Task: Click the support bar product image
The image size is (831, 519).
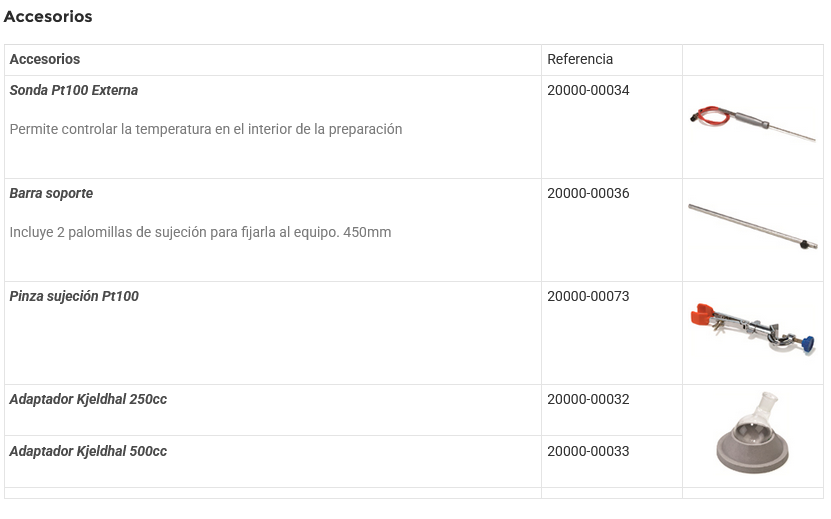Action: point(752,225)
